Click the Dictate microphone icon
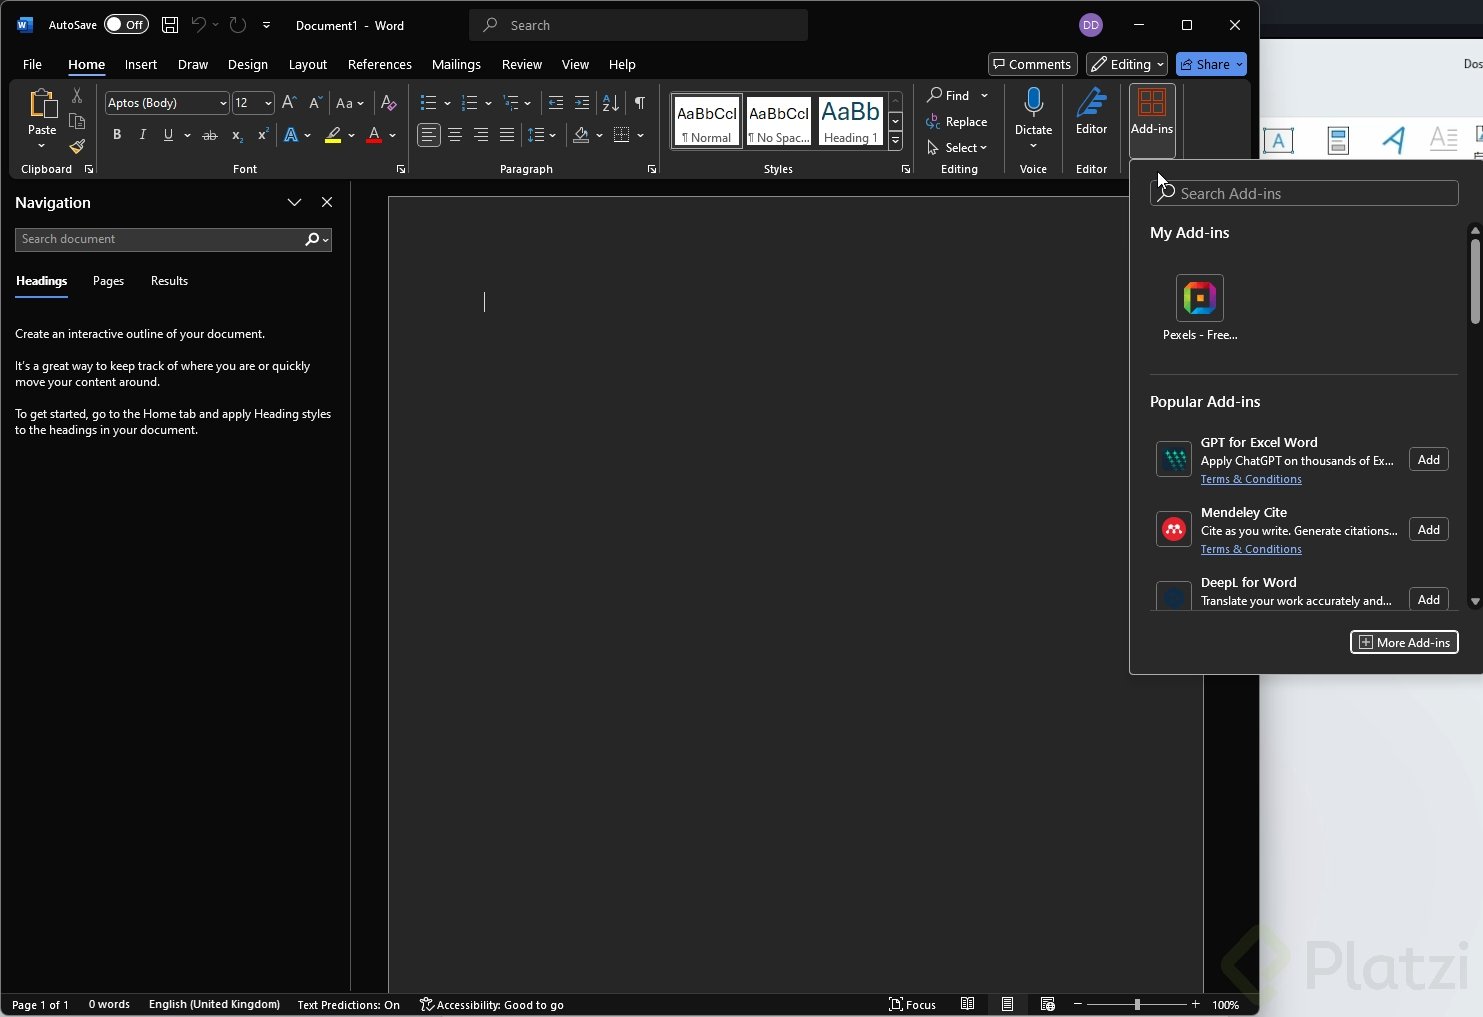The width and height of the screenshot is (1483, 1017). 1033,103
